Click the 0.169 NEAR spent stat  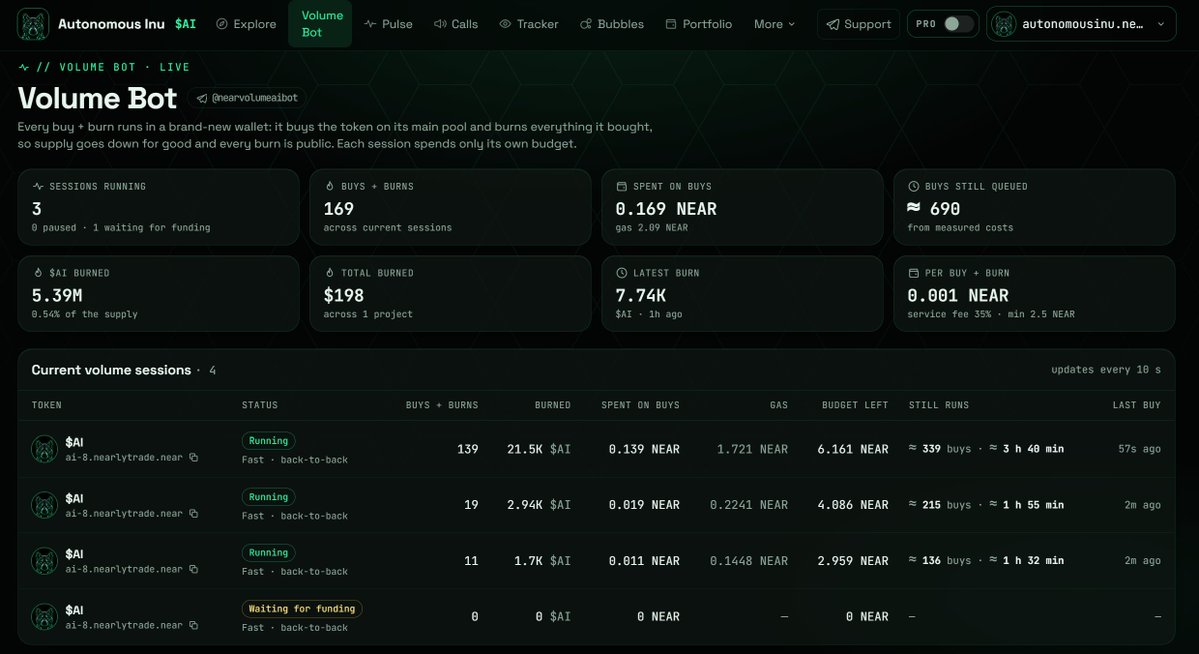click(666, 209)
